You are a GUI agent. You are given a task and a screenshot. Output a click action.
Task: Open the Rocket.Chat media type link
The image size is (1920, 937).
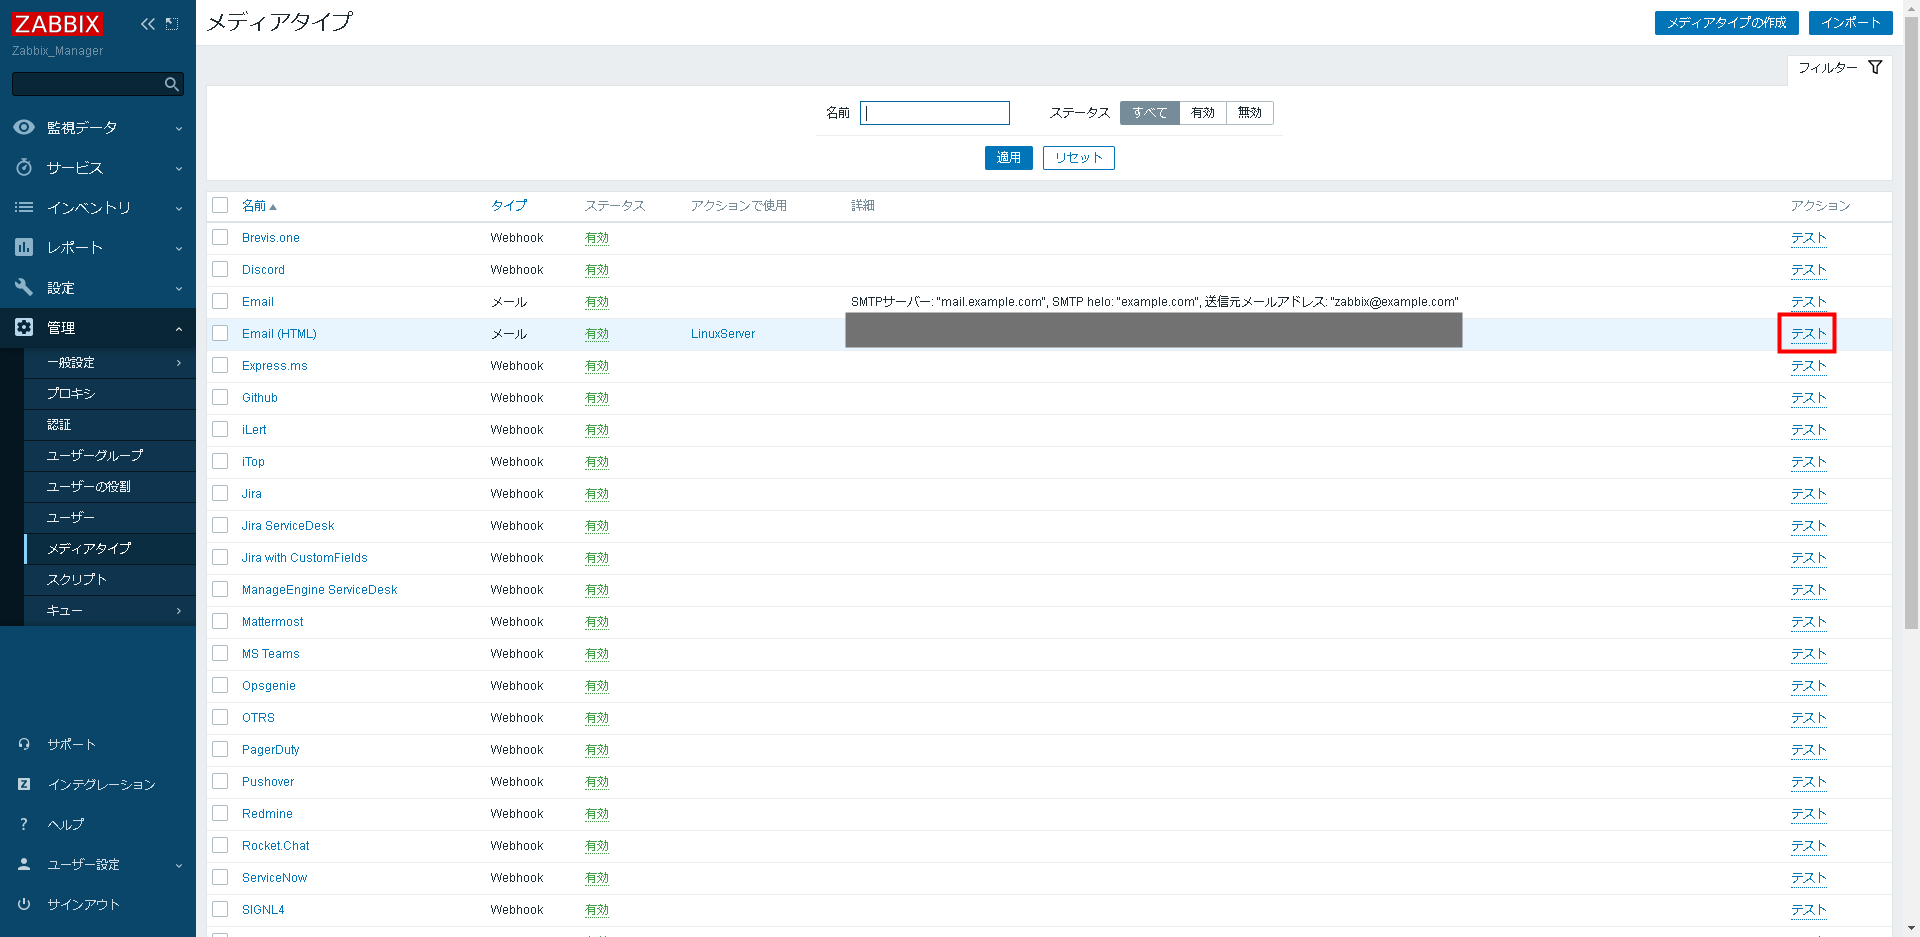(275, 846)
